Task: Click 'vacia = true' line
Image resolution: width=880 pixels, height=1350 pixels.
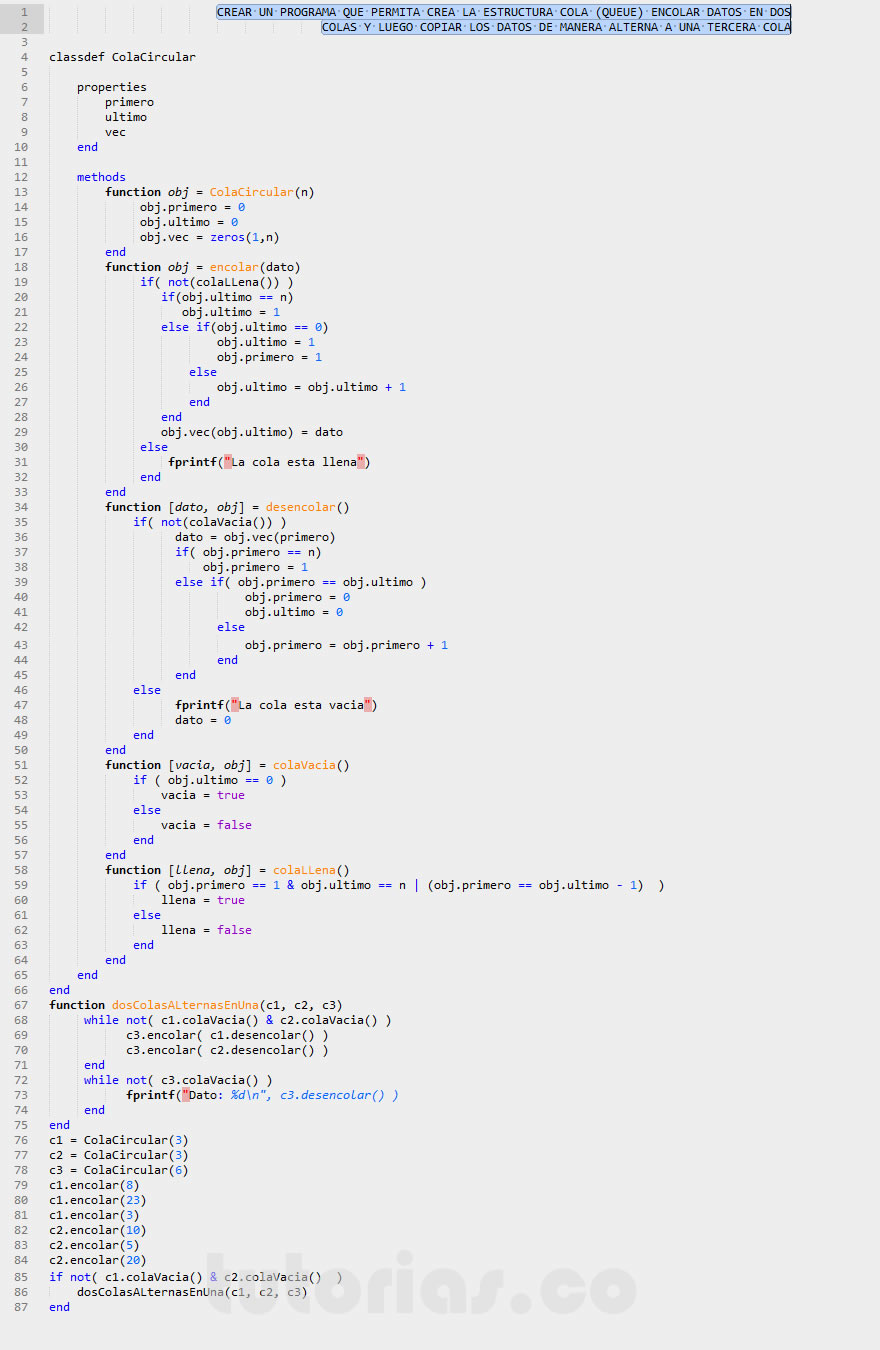Action: point(203,795)
